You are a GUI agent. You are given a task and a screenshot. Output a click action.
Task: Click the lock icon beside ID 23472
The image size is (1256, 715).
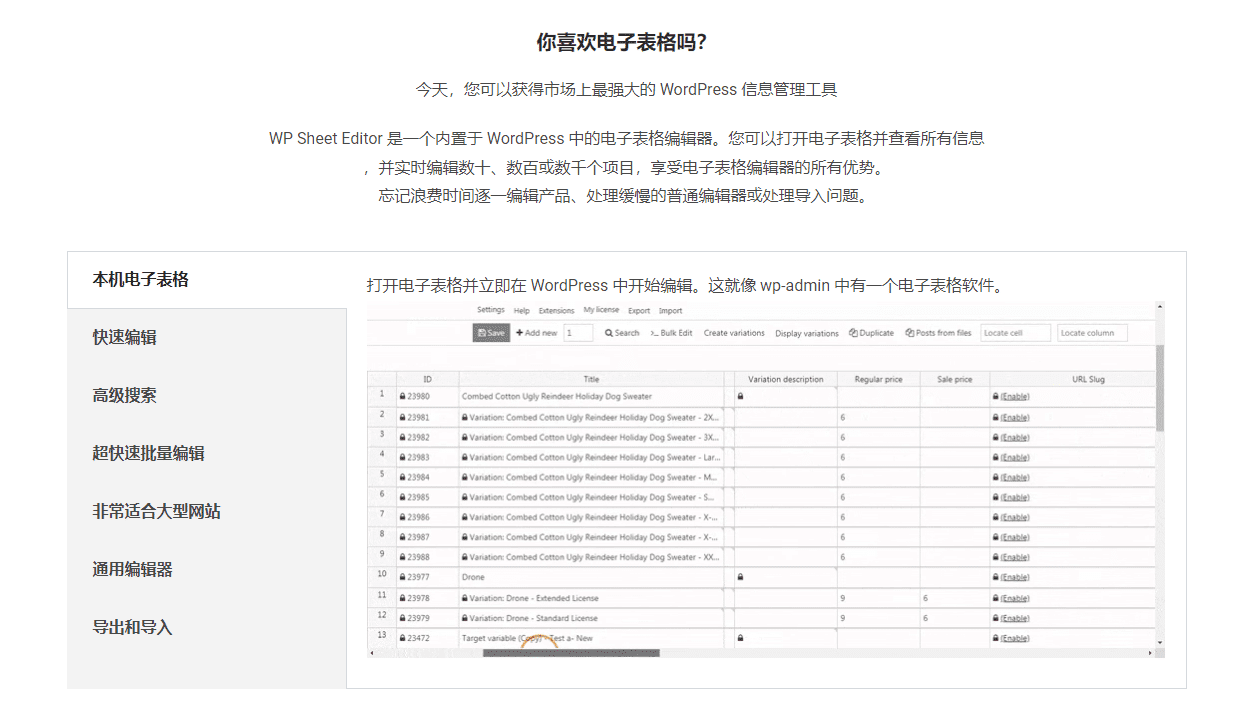(402, 638)
